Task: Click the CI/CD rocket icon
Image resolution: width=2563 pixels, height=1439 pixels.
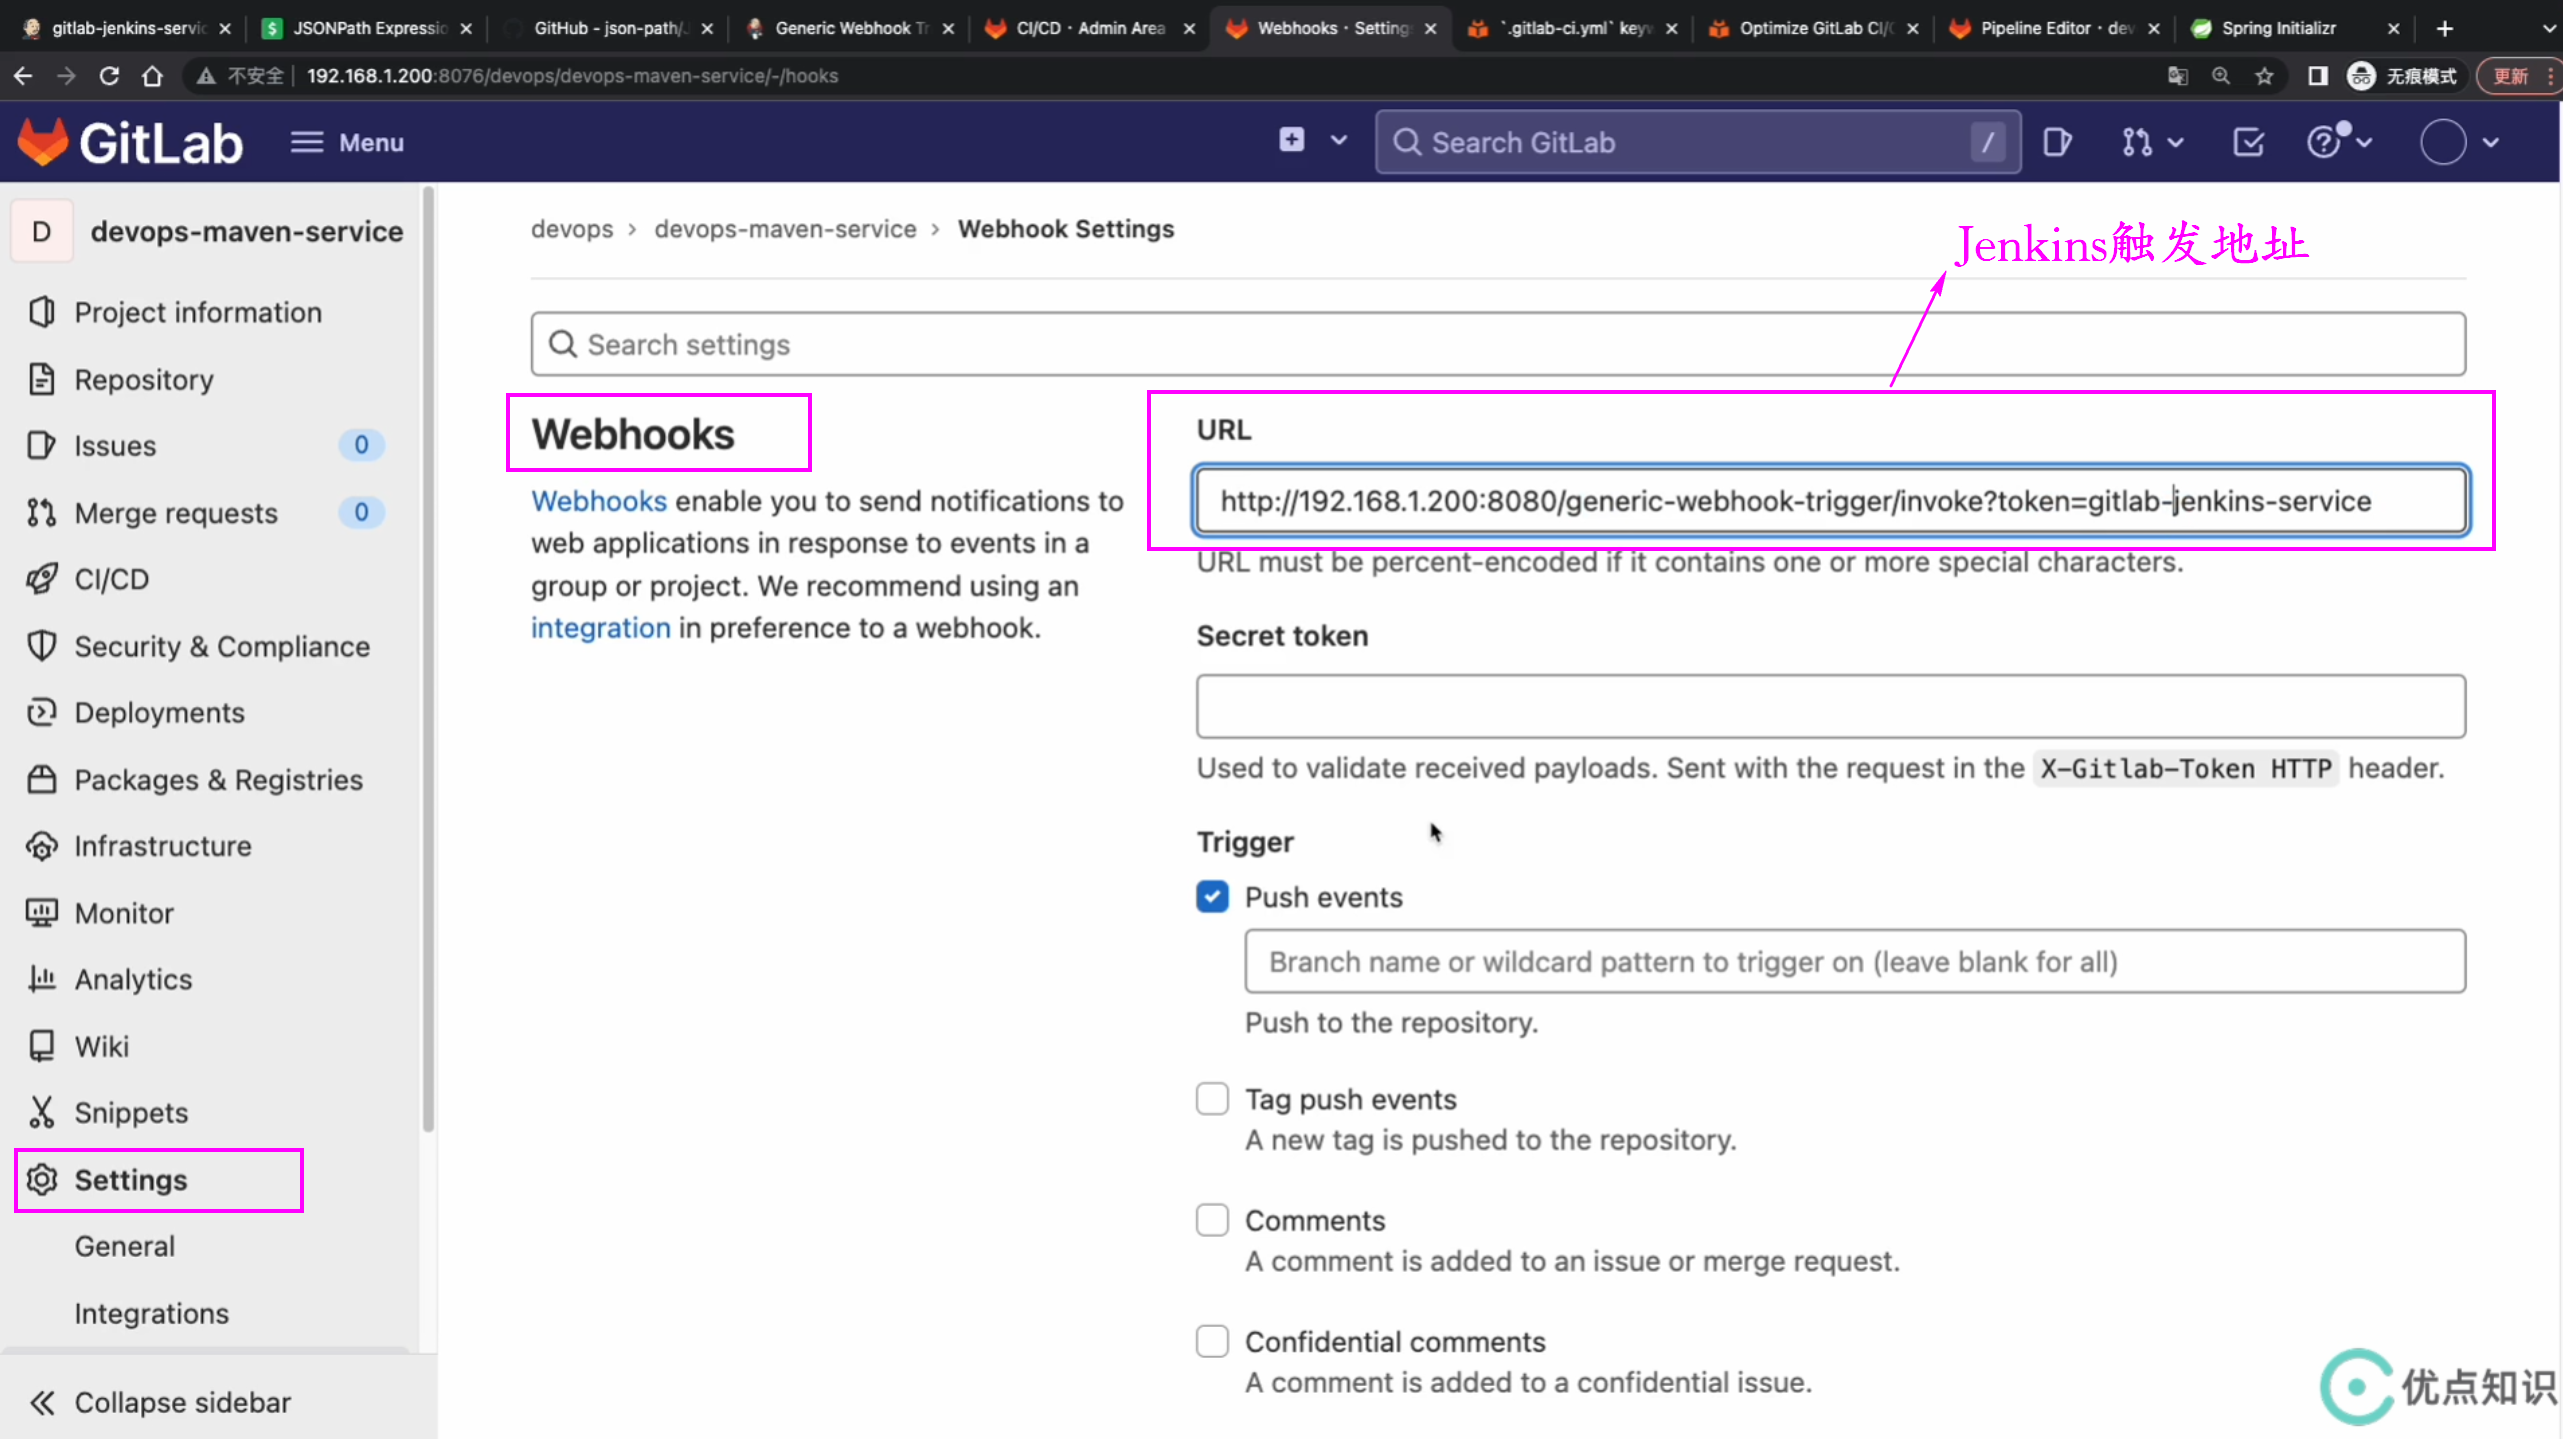Action: pos(41,579)
